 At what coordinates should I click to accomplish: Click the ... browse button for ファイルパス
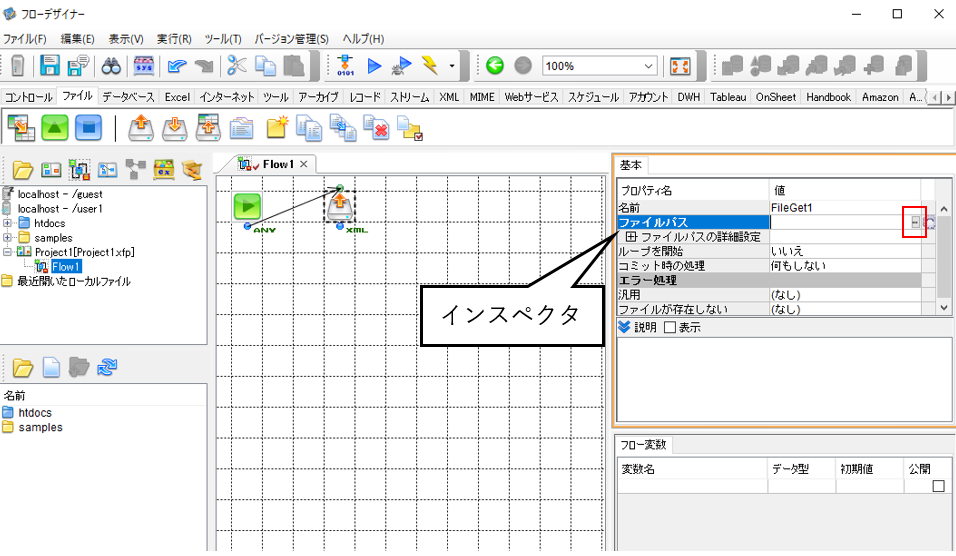click(x=915, y=223)
